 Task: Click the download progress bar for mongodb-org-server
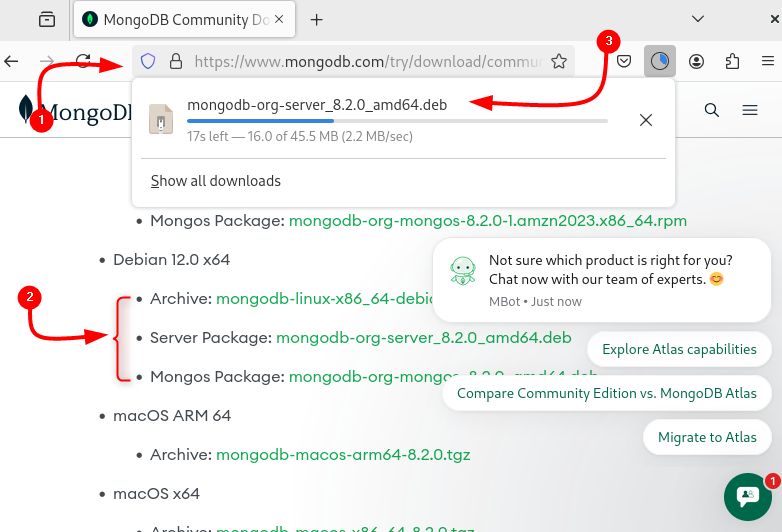397,121
